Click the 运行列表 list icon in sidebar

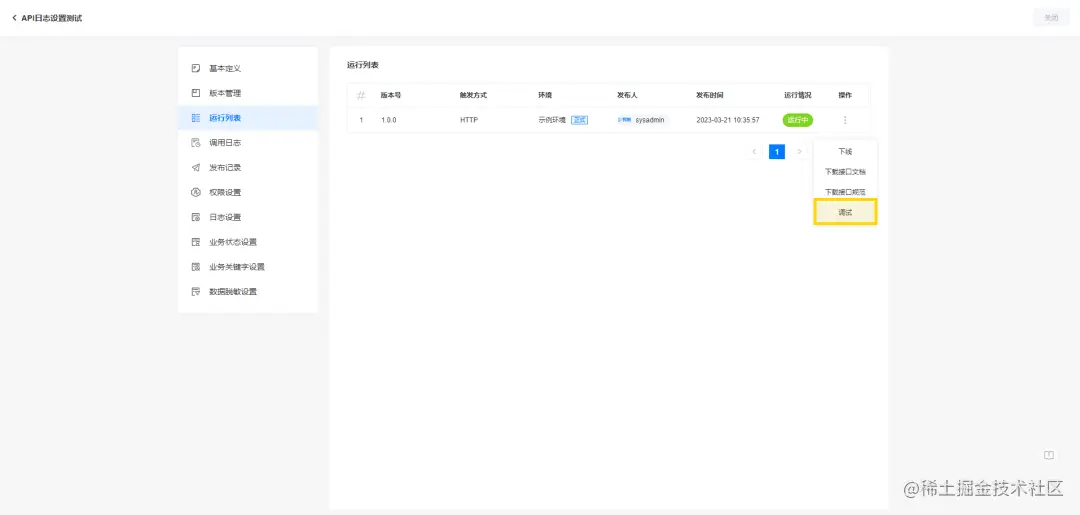pyautogui.click(x=196, y=118)
